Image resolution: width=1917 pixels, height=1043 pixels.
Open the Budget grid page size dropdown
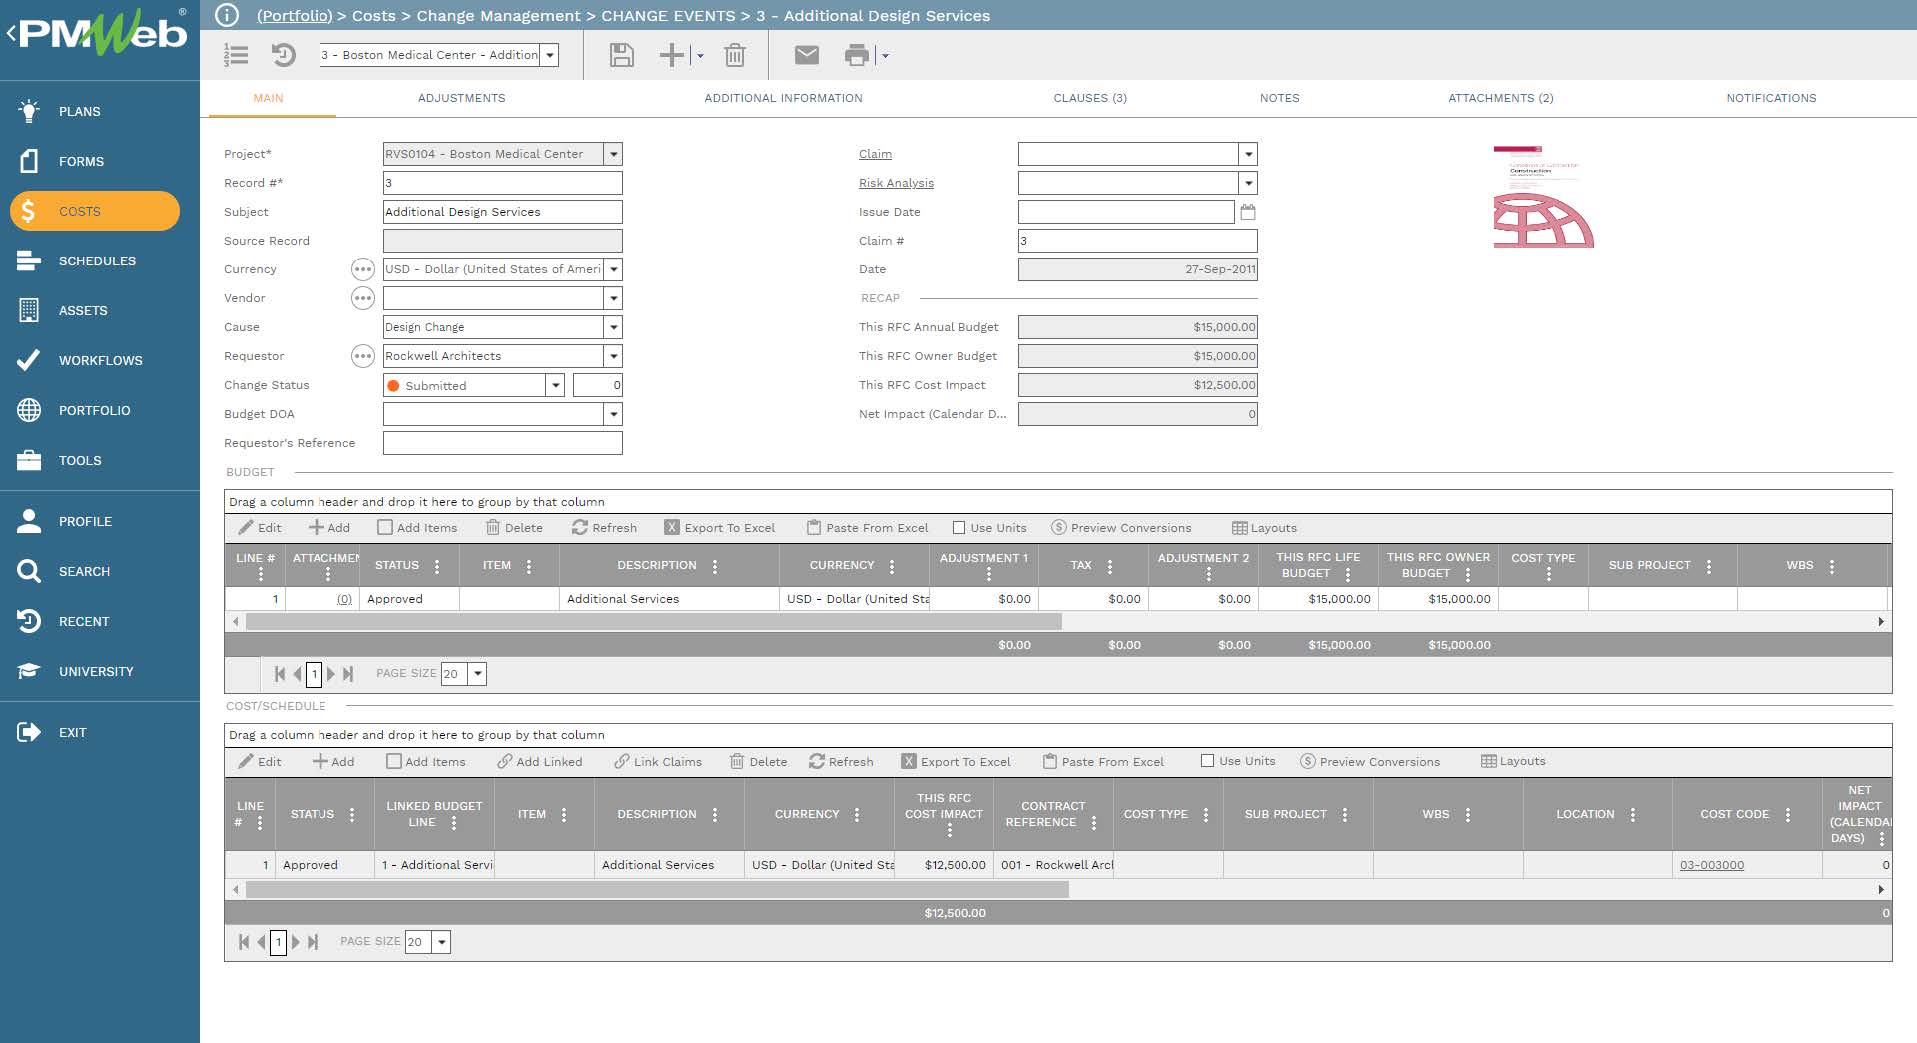478,674
